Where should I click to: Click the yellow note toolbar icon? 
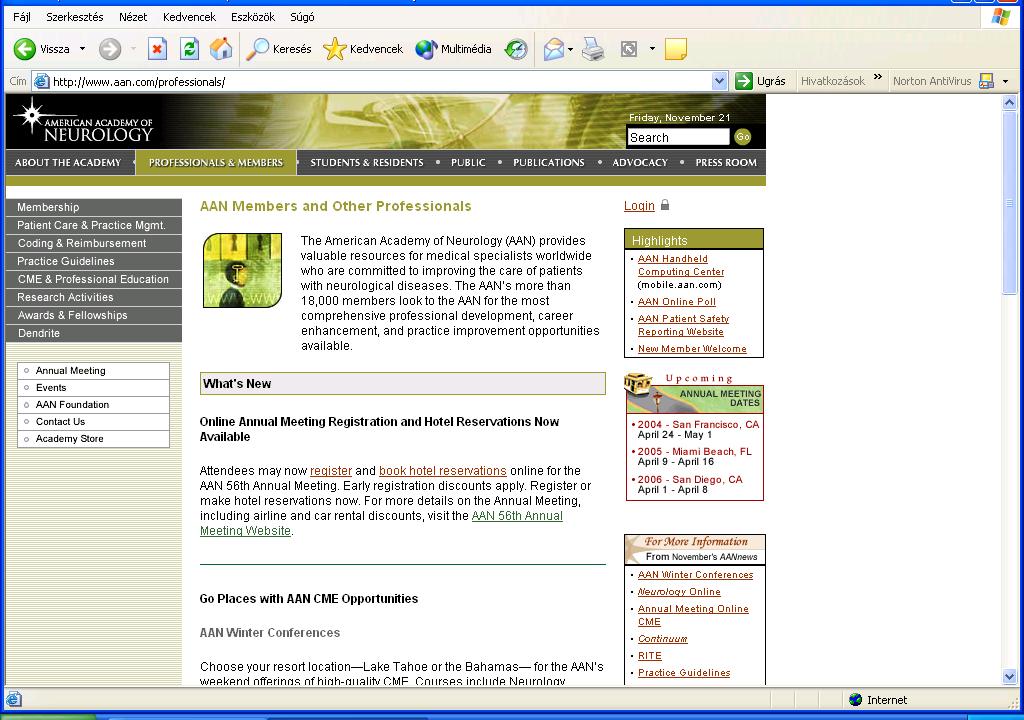click(x=676, y=49)
